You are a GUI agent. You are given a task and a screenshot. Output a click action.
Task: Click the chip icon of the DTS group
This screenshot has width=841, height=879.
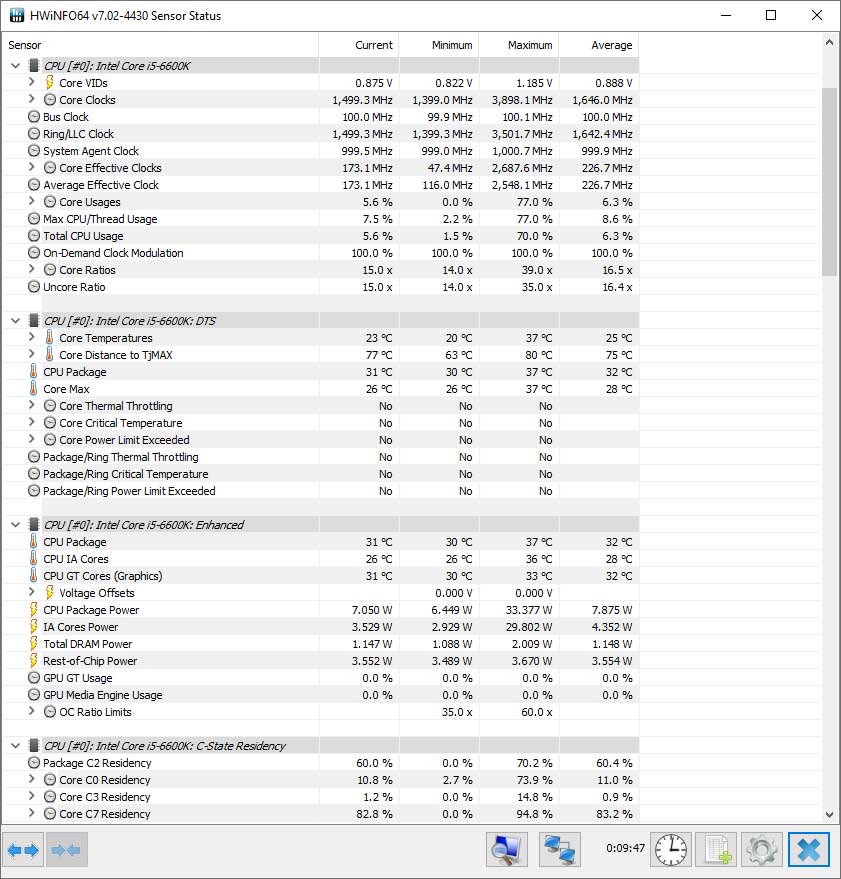point(34,321)
